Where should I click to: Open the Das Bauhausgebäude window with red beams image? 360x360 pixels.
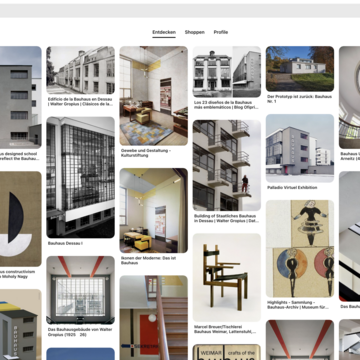pyautogui.click(x=80, y=290)
